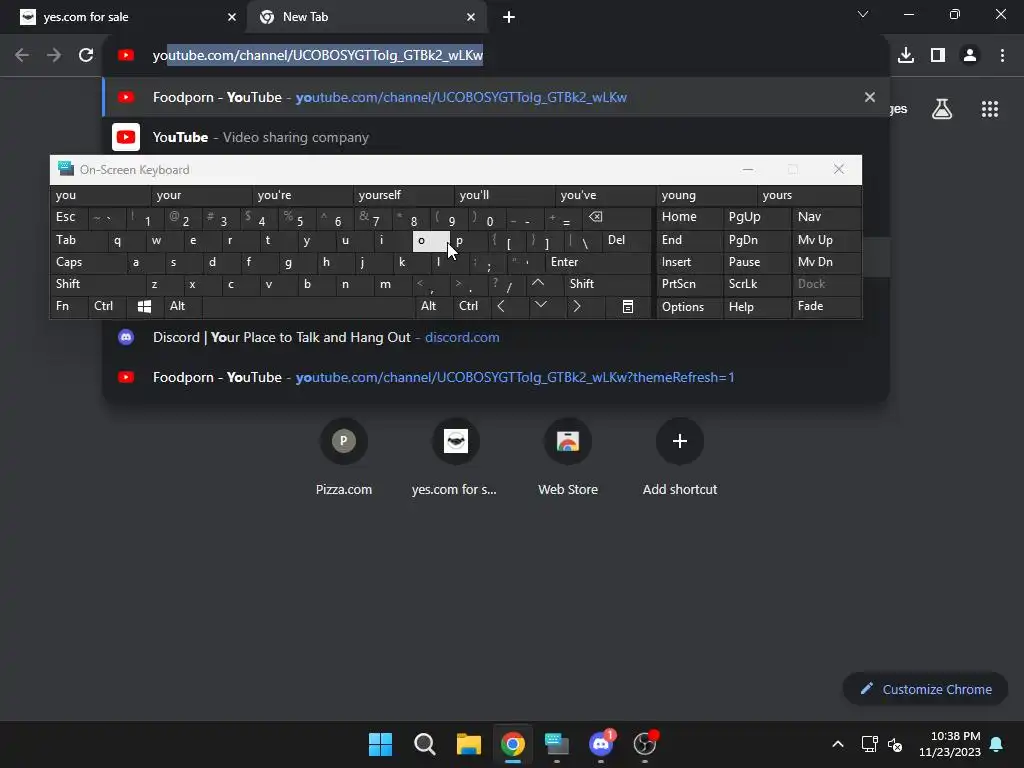The image size is (1024, 768).
Task: Open a new tab with plus button
Action: [x=509, y=17]
